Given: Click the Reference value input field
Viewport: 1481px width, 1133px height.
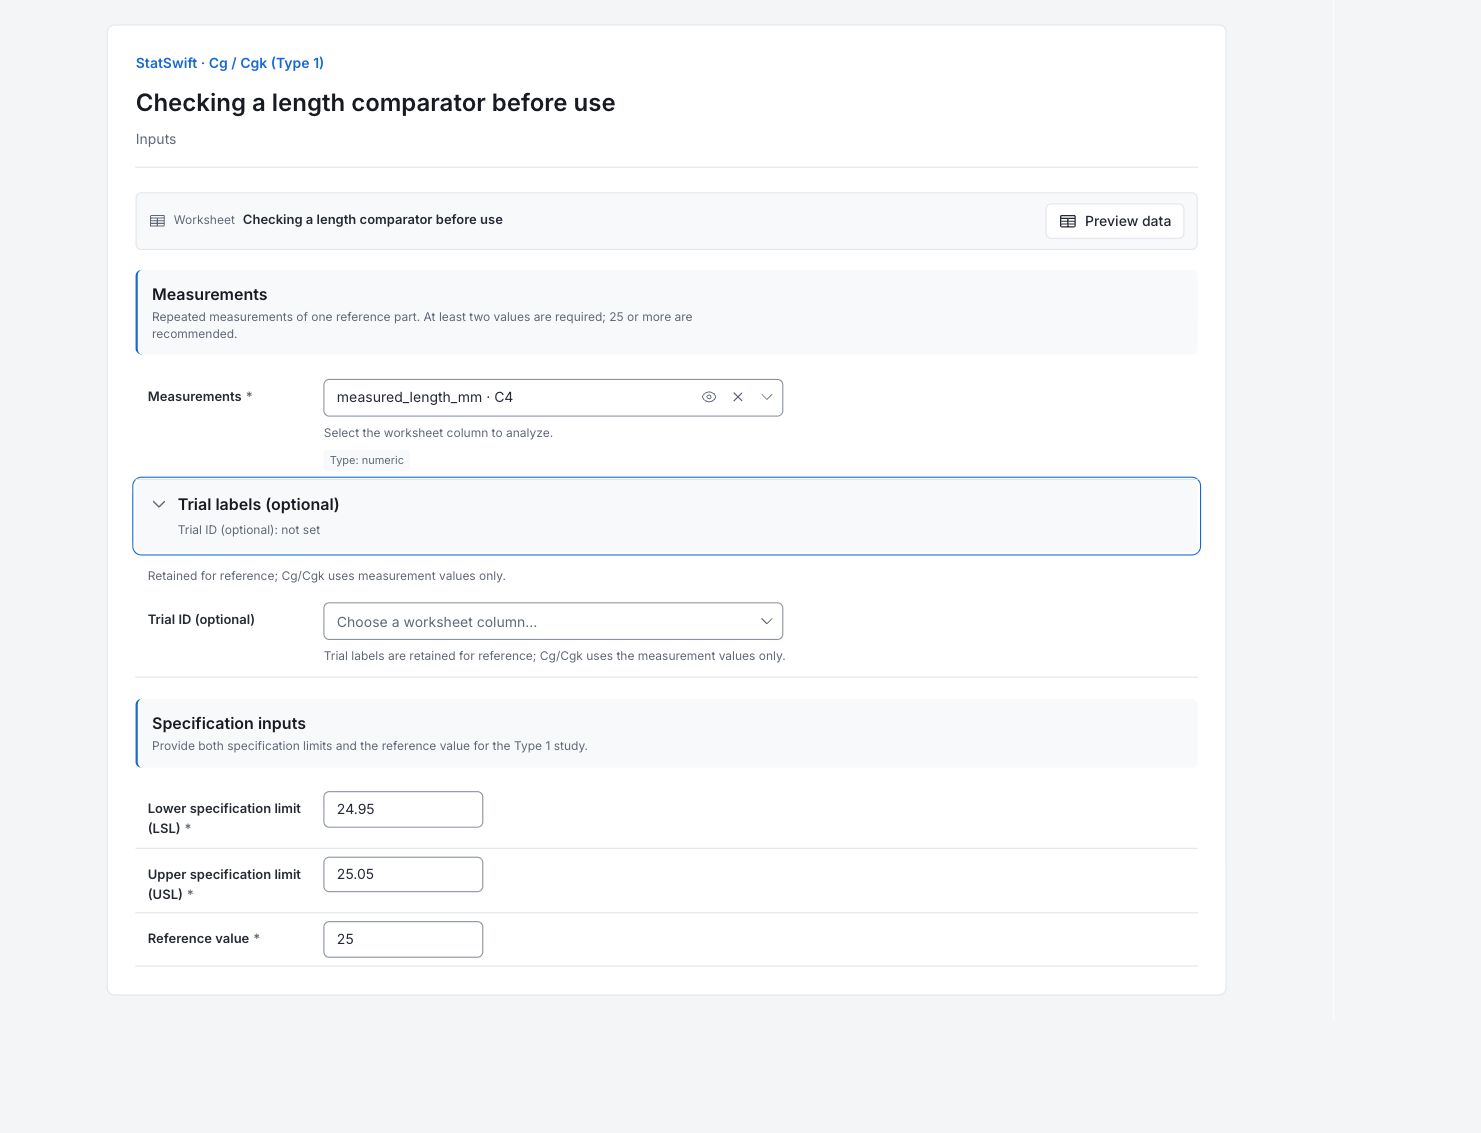Looking at the screenshot, I should pyautogui.click(x=403, y=939).
